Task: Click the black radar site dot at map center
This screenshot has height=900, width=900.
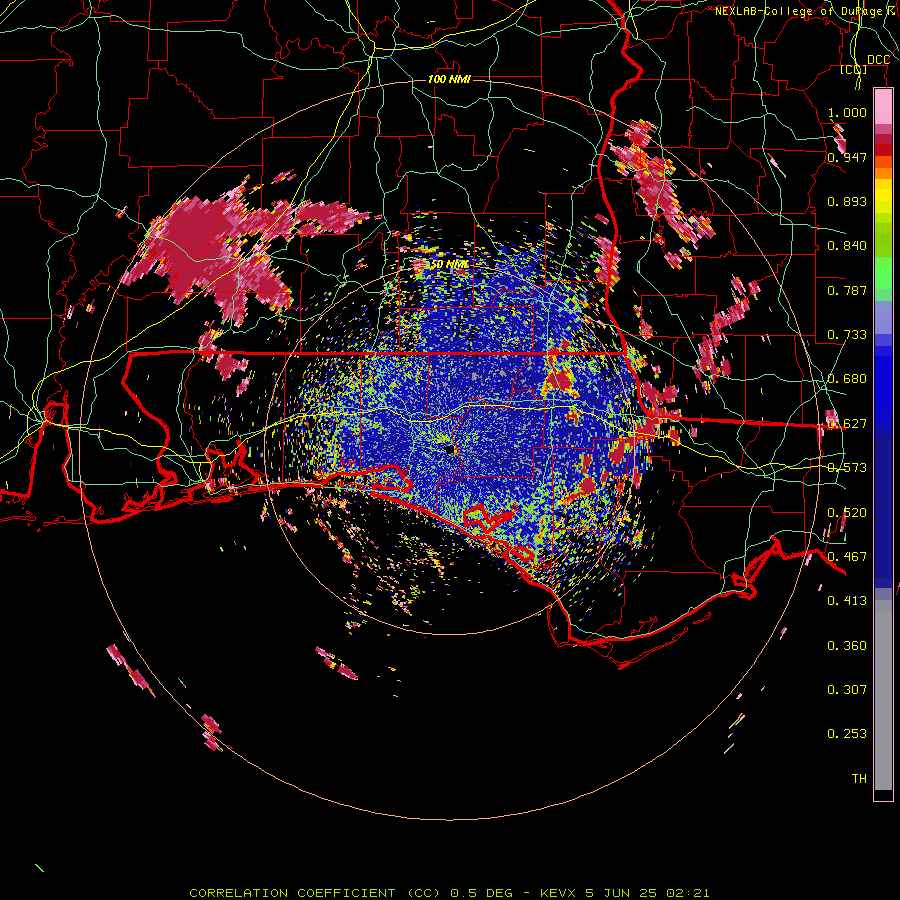Action: coord(450,450)
